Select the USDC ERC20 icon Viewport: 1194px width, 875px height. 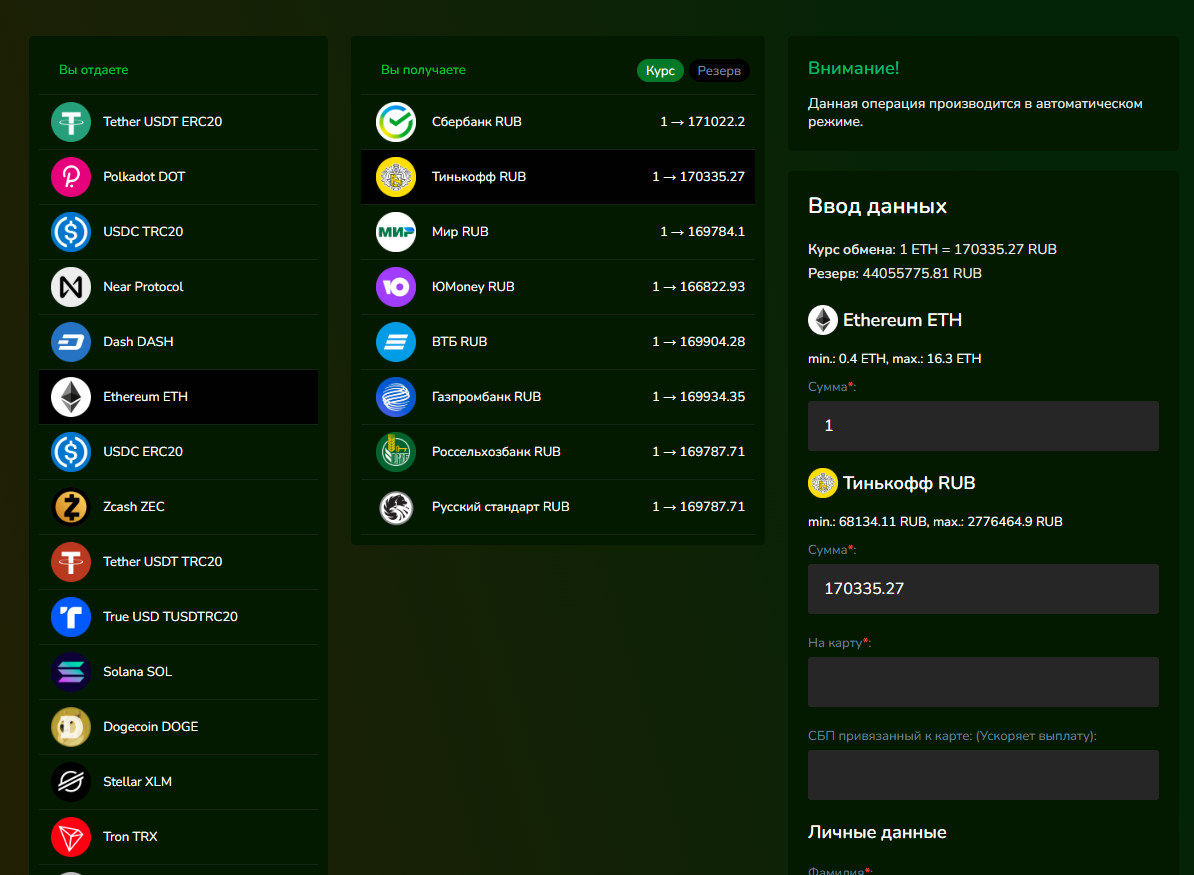[x=71, y=452]
